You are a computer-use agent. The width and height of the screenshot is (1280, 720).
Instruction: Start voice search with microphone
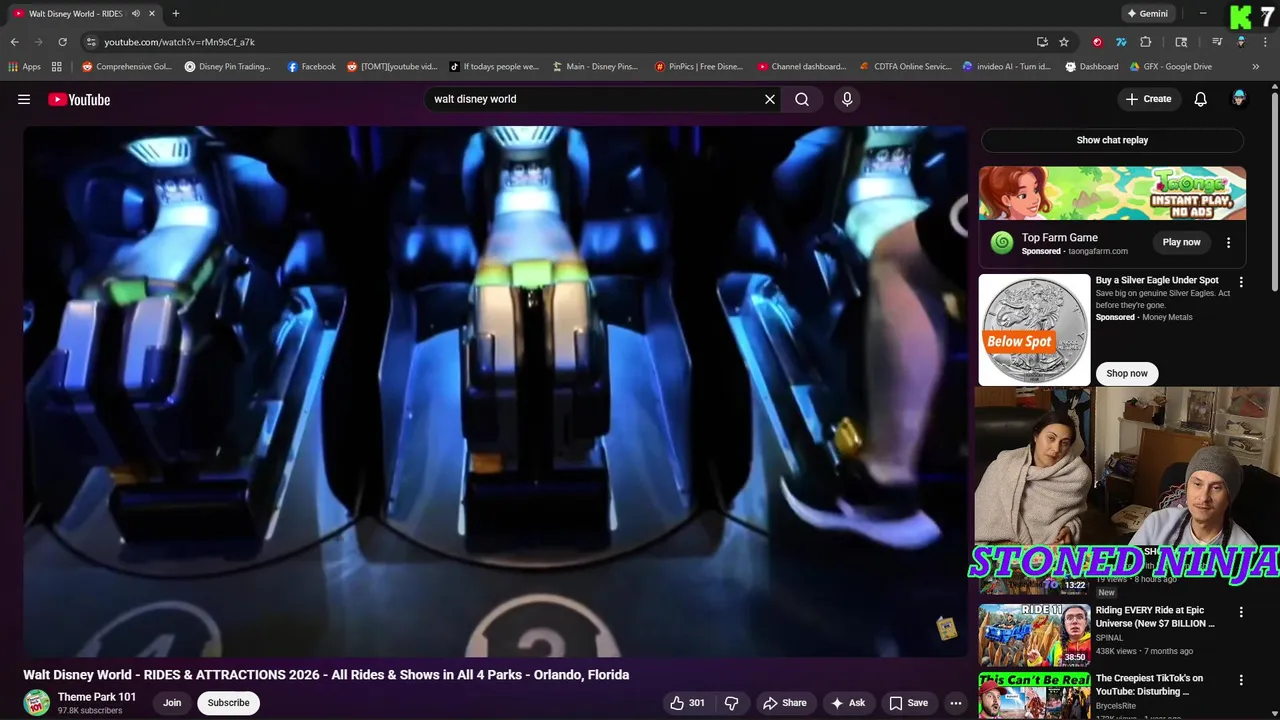(x=847, y=99)
